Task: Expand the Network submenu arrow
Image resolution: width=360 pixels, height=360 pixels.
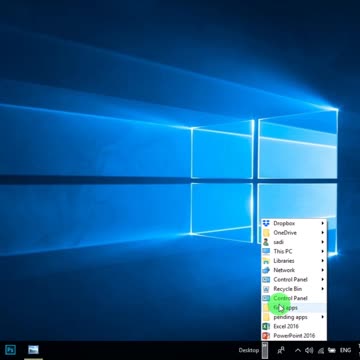Action: (323, 270)
